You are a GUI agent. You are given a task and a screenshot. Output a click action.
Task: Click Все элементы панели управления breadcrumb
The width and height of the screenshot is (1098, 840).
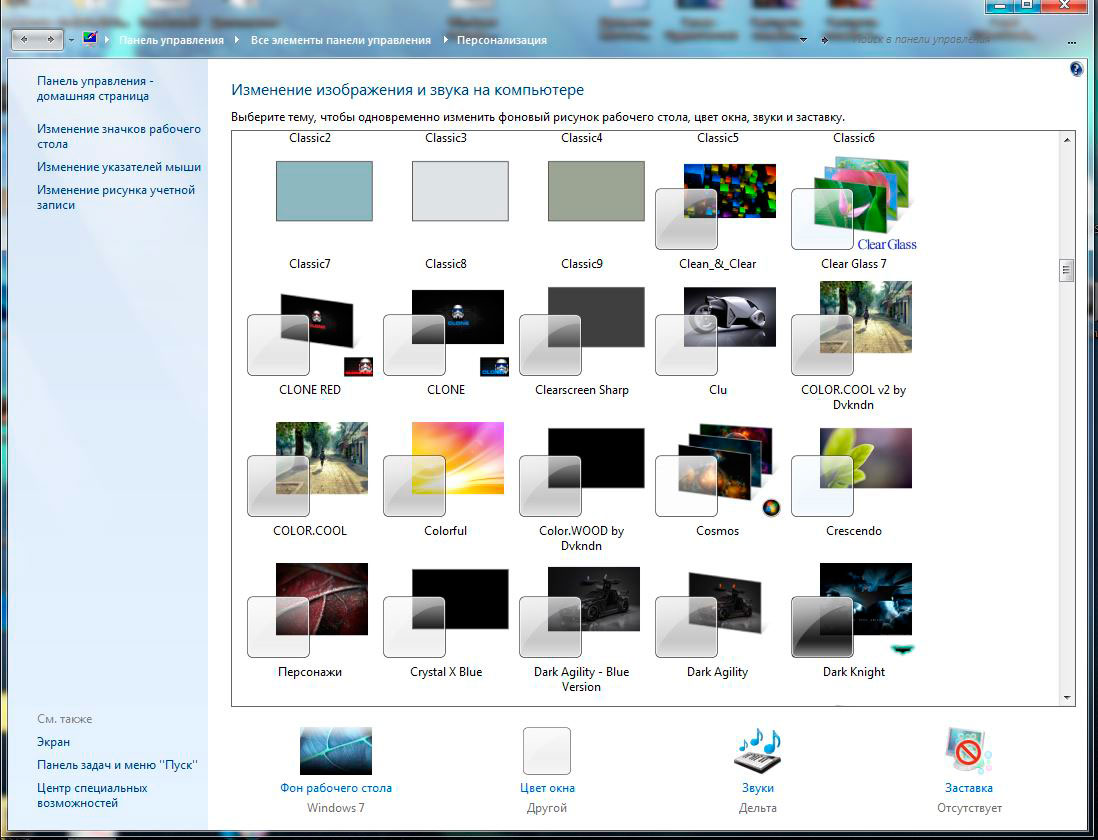(x=341, y=40)
